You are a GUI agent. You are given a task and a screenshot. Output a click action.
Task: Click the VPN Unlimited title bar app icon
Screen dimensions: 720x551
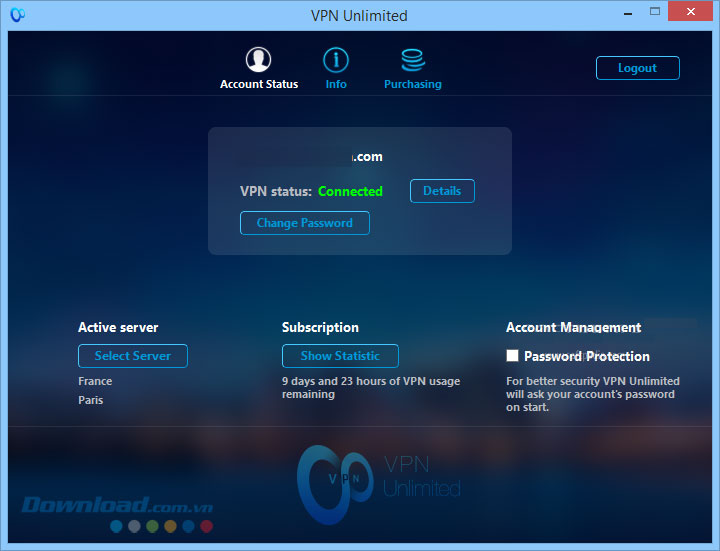click(x=17, y=15)
